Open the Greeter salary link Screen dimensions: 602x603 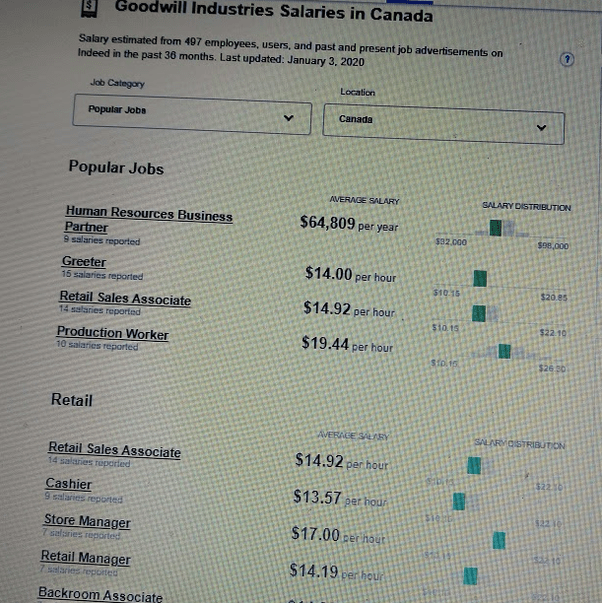tap(84, 262)
